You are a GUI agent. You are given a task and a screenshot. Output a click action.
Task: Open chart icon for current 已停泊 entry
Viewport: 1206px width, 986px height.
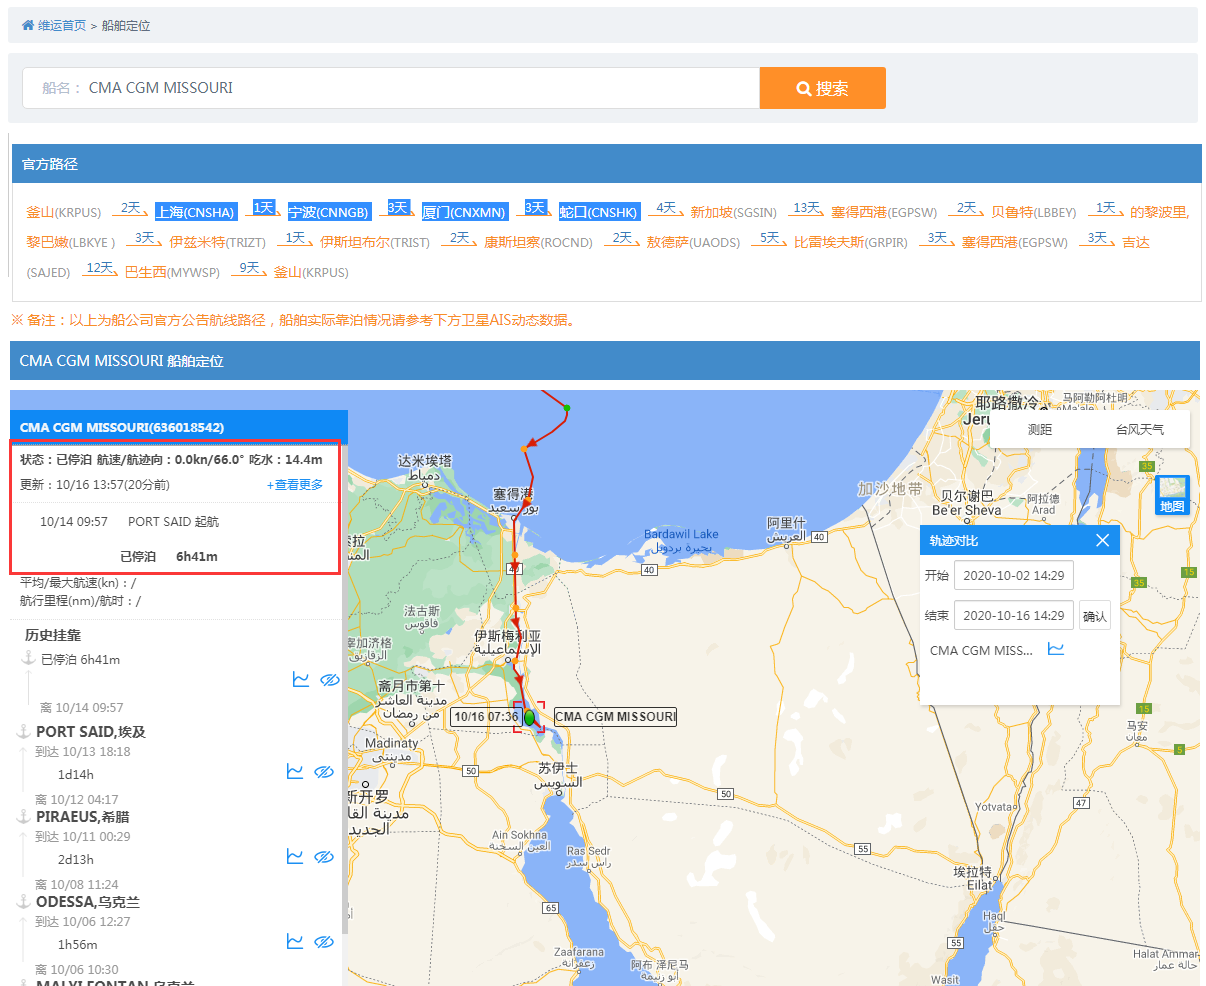point(300,680)
